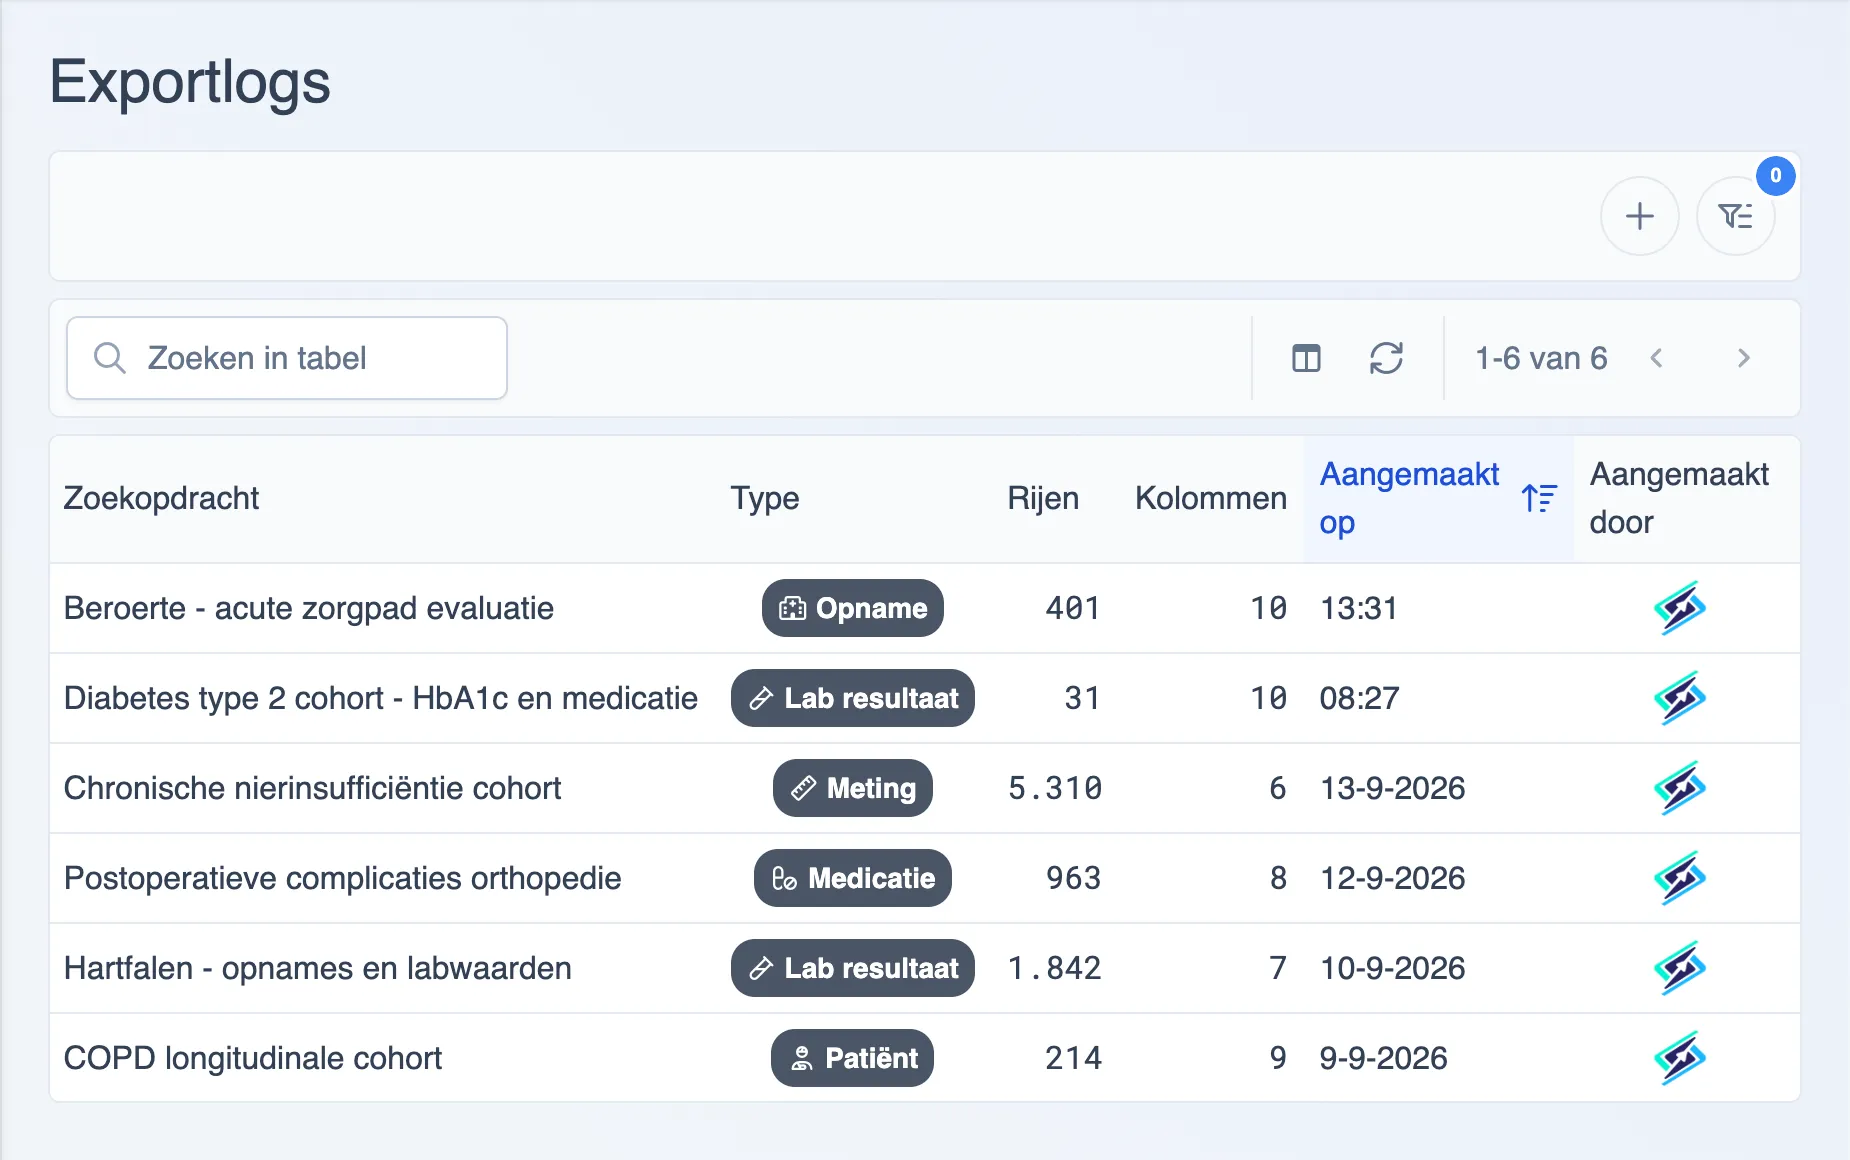Click the 5.310 rows value

click(x=1055, y=788)
